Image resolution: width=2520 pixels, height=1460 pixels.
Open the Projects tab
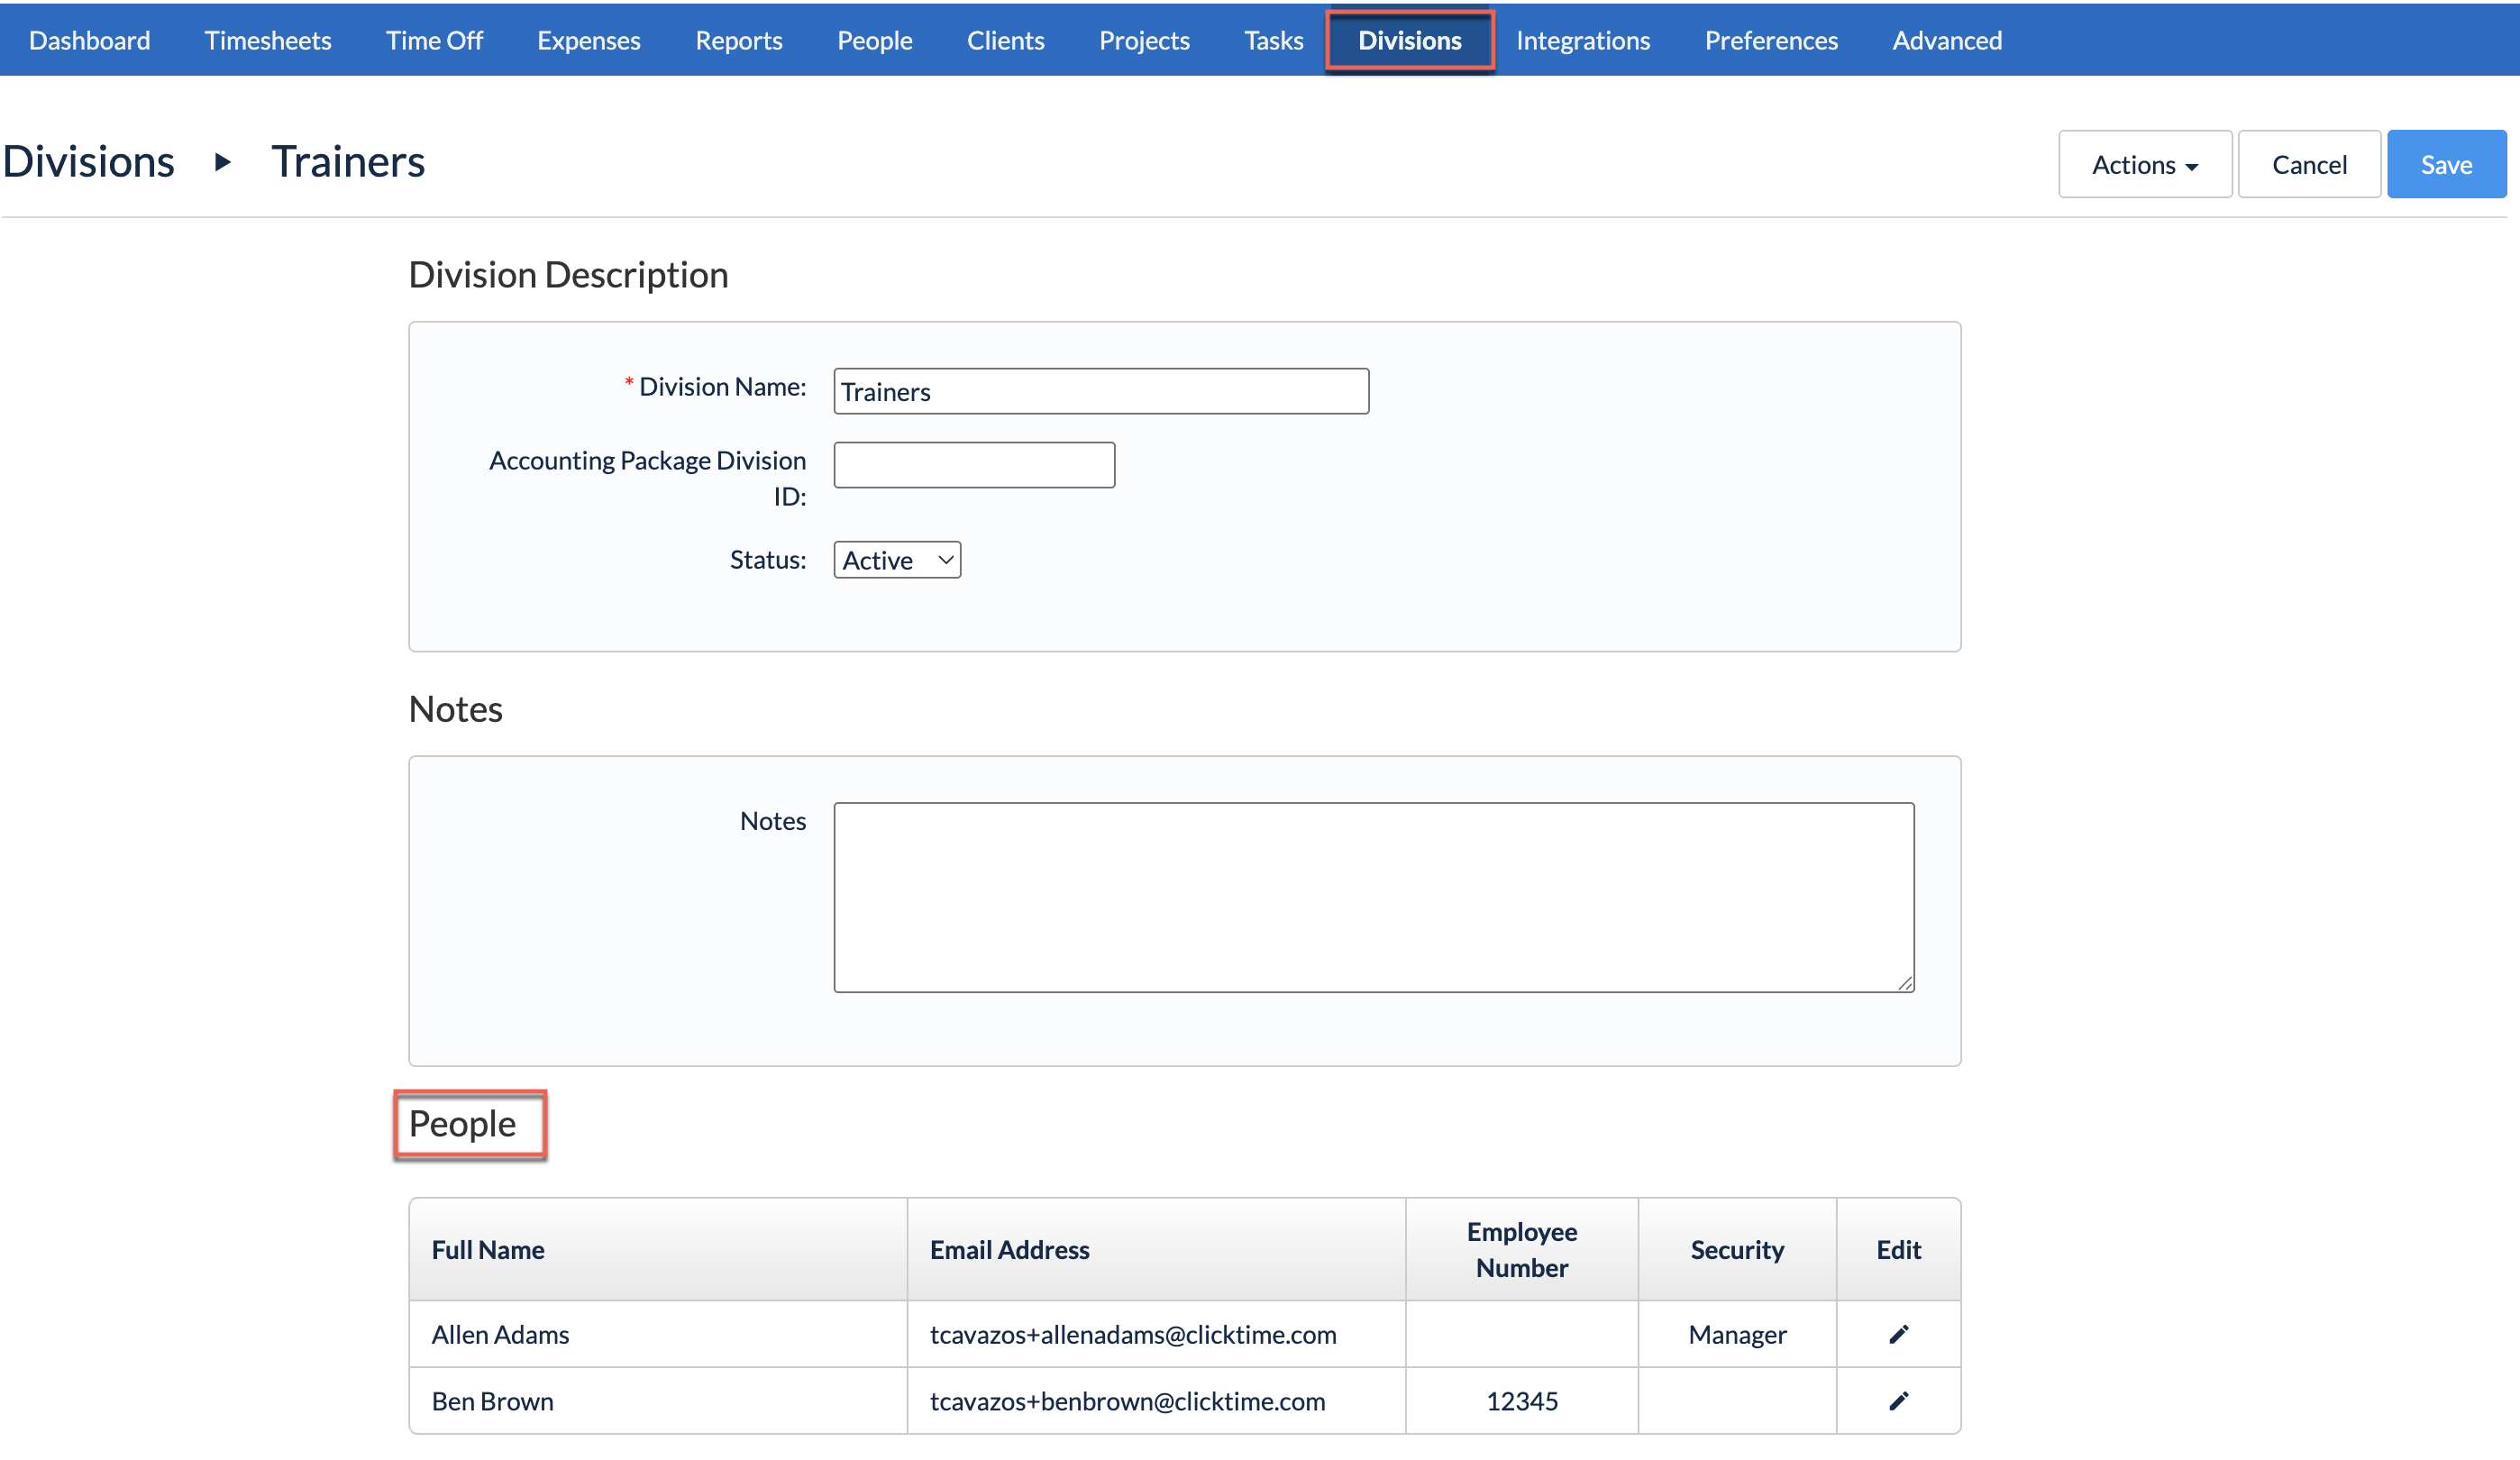(1145, 40)
